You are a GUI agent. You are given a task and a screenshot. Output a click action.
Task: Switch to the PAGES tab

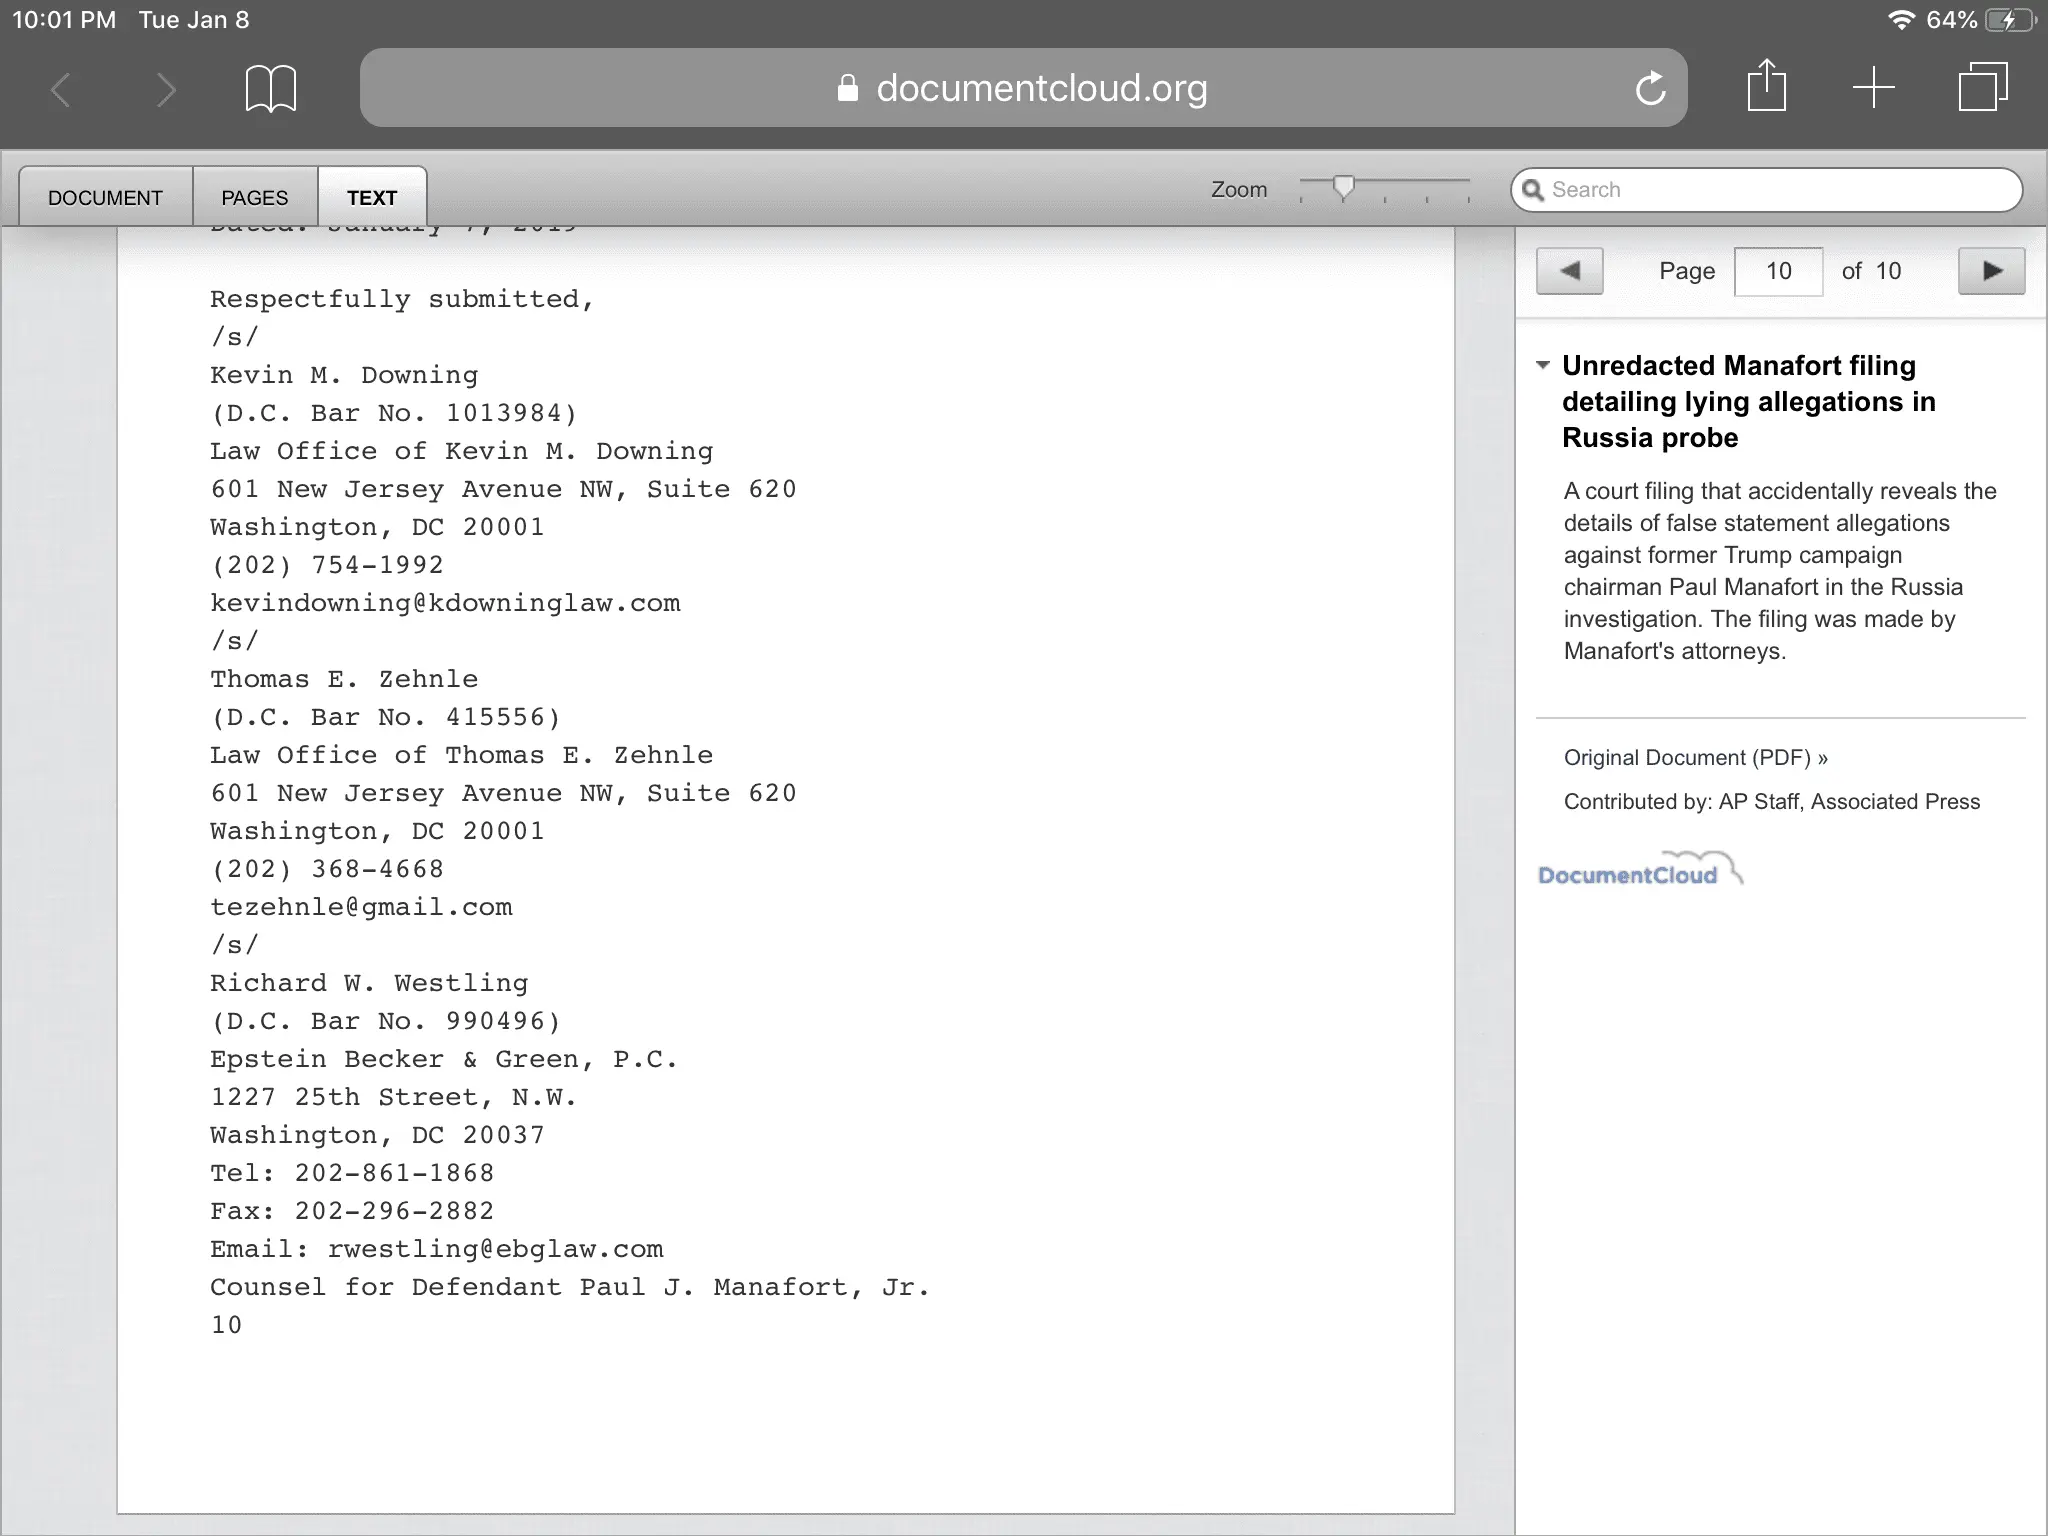coord(254,197)
